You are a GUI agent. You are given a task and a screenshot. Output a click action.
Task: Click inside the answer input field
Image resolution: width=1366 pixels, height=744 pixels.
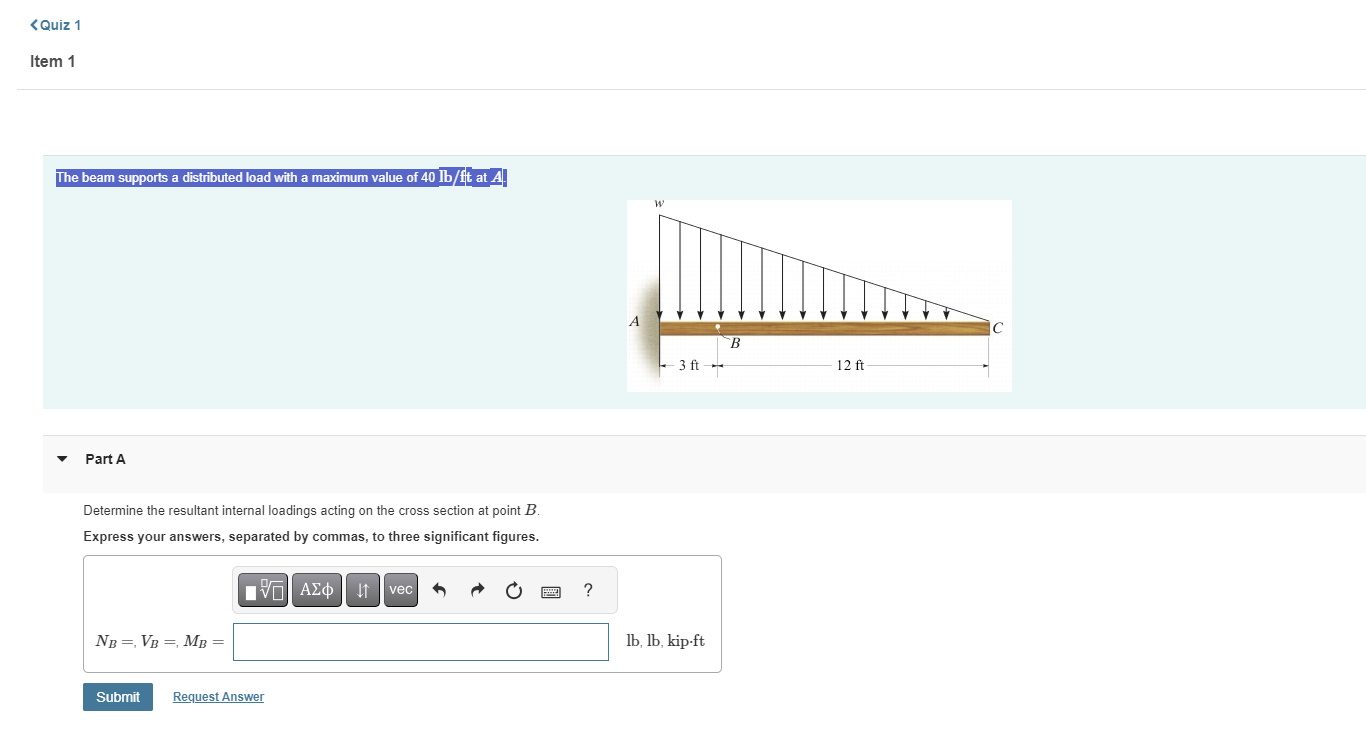pos(420,641)
